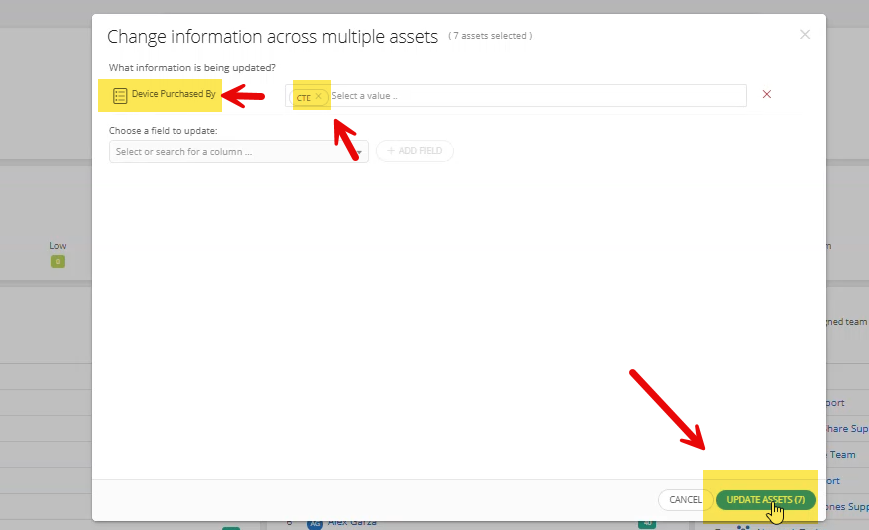Click the green 0 badge under Low
Image resolution: width=869 pixels, height=530 pixels.
(x=57, y=262)
